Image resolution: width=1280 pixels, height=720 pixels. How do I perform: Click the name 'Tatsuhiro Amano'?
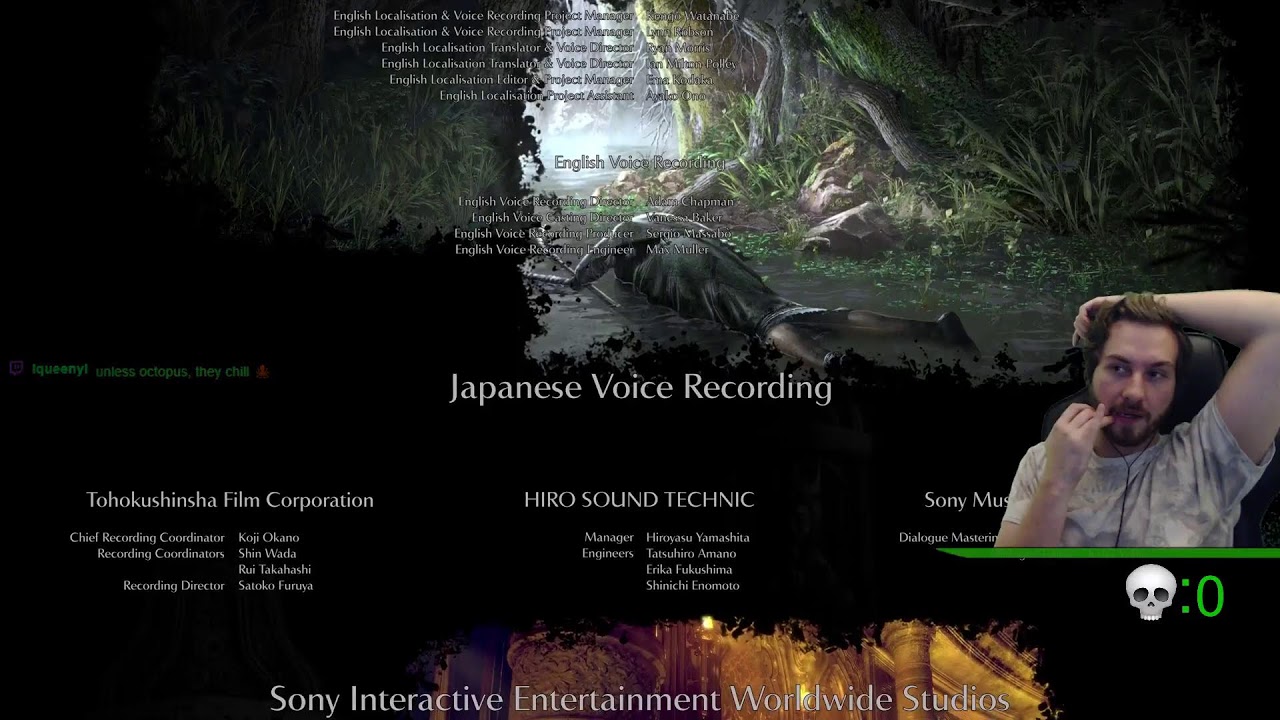691,554
